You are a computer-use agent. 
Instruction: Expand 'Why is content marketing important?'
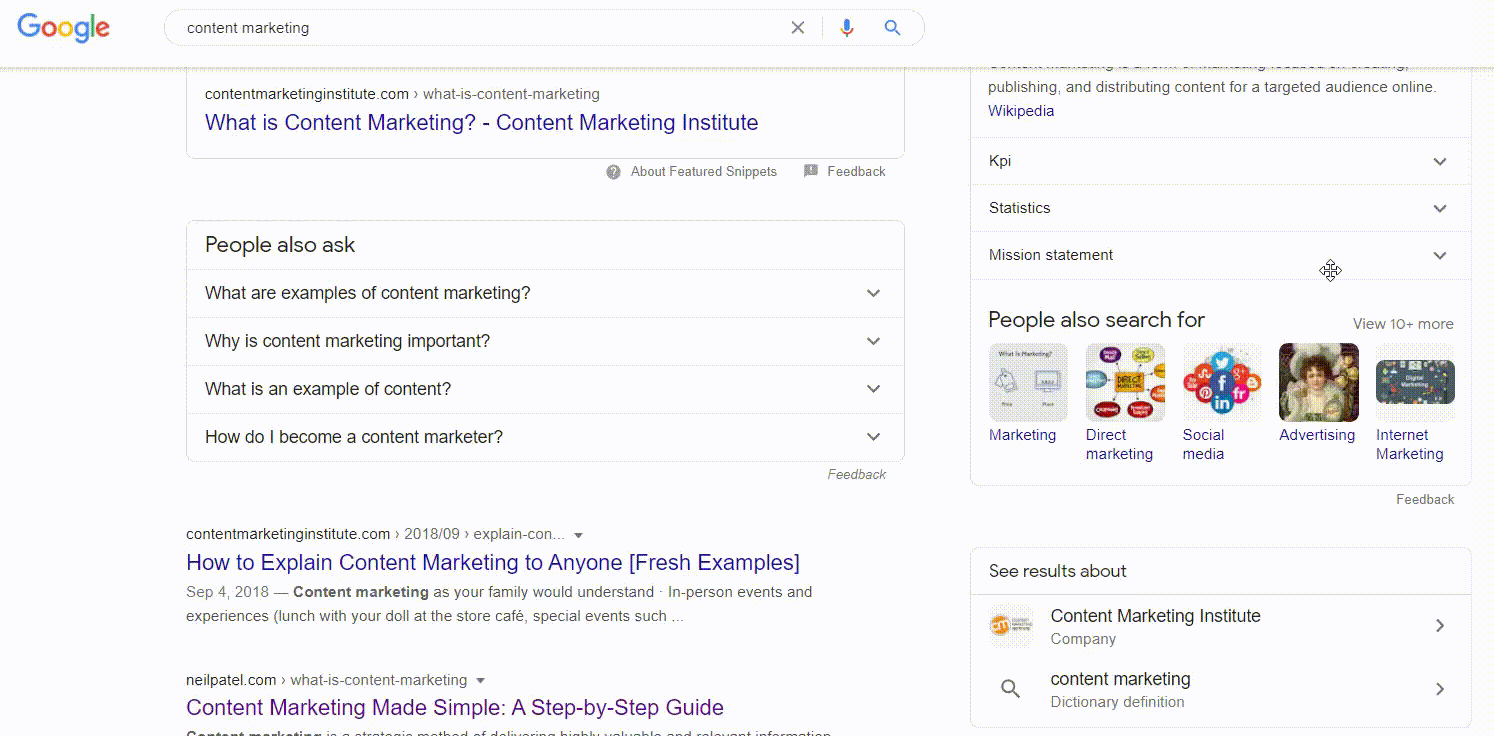pyautogui.click(x=545, y=341)
